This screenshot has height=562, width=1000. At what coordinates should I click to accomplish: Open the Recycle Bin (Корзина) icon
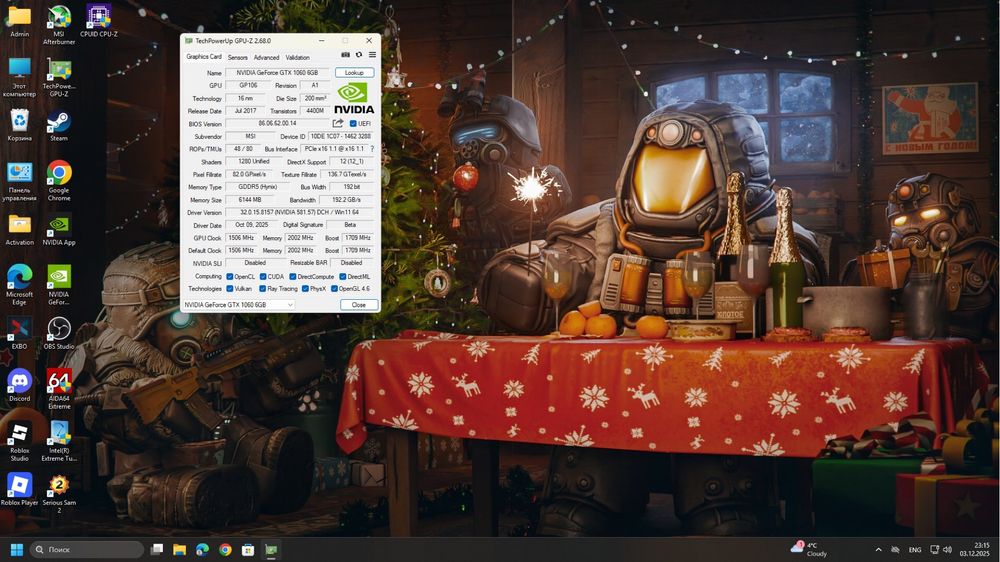pyautogui.click(x=19, y=126)
